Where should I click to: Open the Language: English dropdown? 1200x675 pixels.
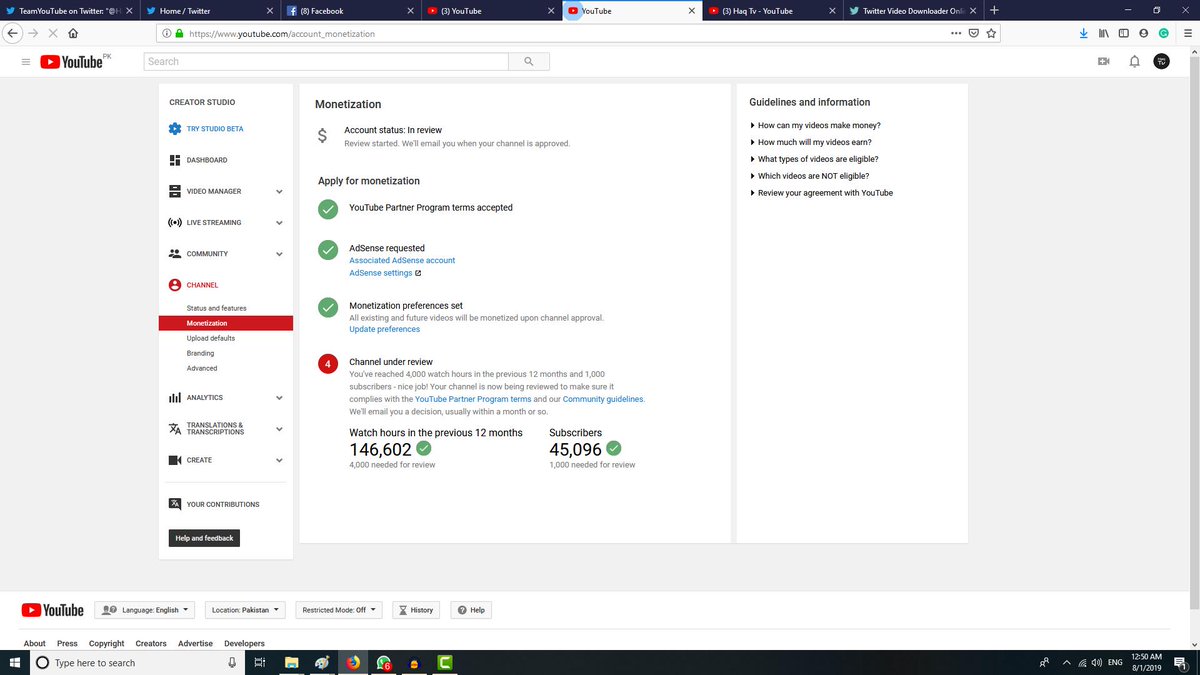(x=146, y=610)
